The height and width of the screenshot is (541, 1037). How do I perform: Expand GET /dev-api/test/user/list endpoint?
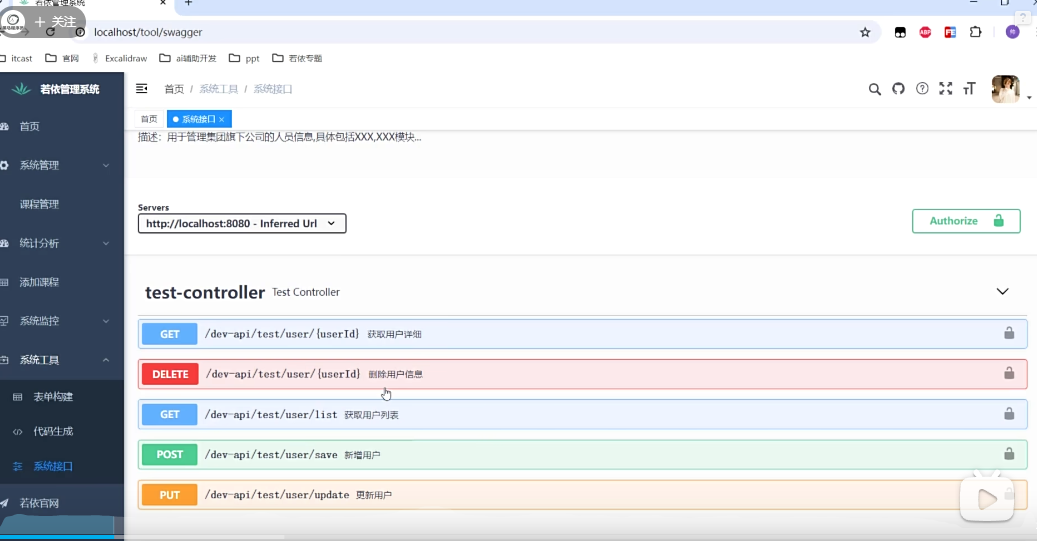[x=583, y=415]
